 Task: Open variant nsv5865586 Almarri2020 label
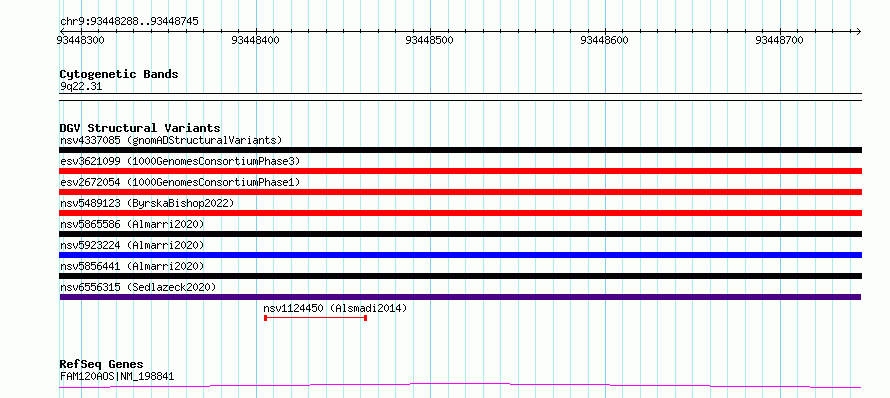click(132, 224)
